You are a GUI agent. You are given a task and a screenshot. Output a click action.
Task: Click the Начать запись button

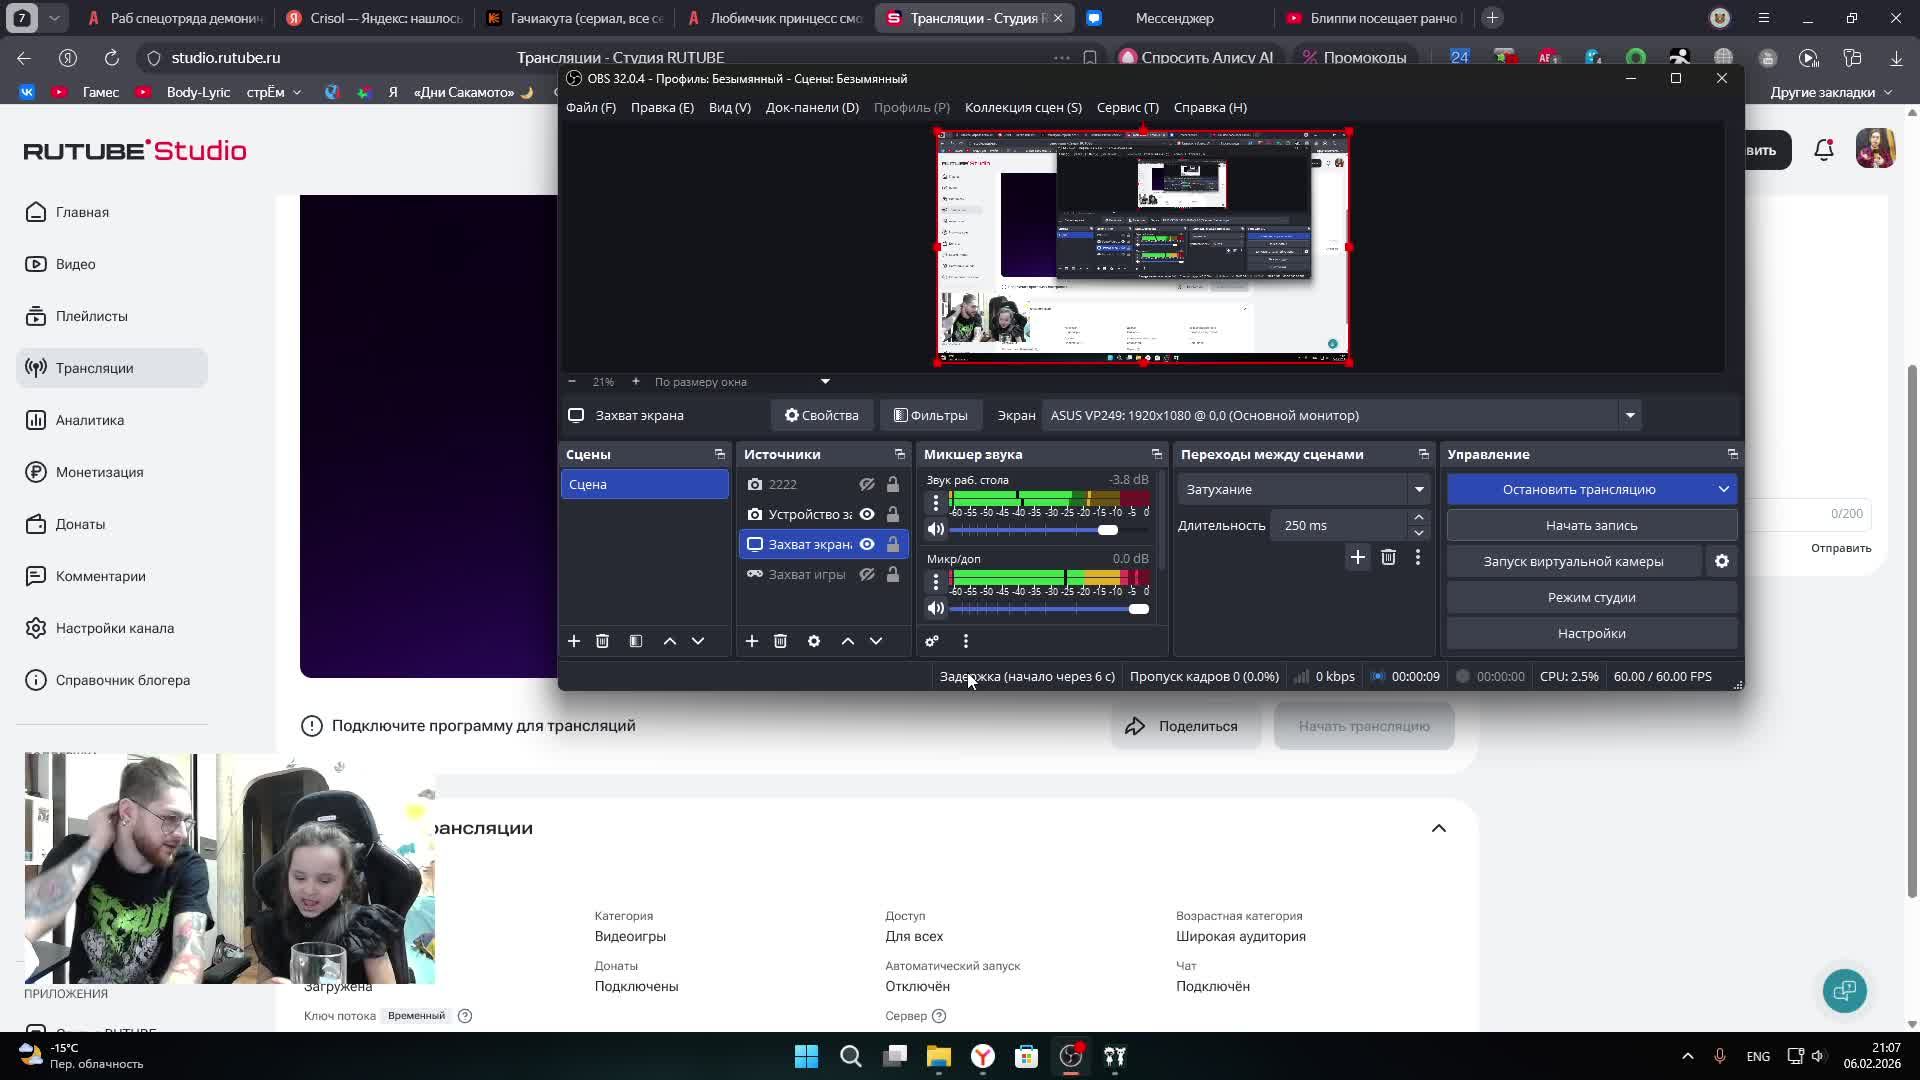point(1590,525)
